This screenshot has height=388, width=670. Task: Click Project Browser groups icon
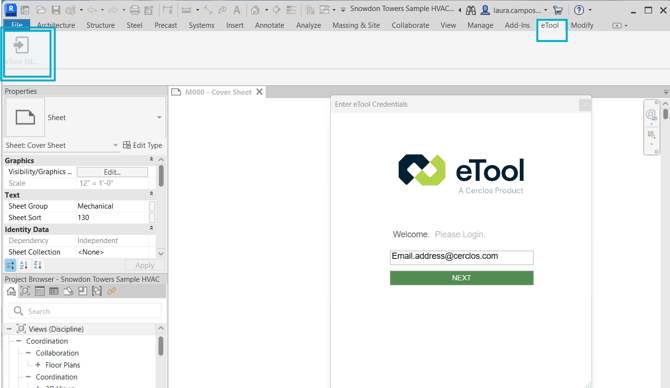coord(97,291)
